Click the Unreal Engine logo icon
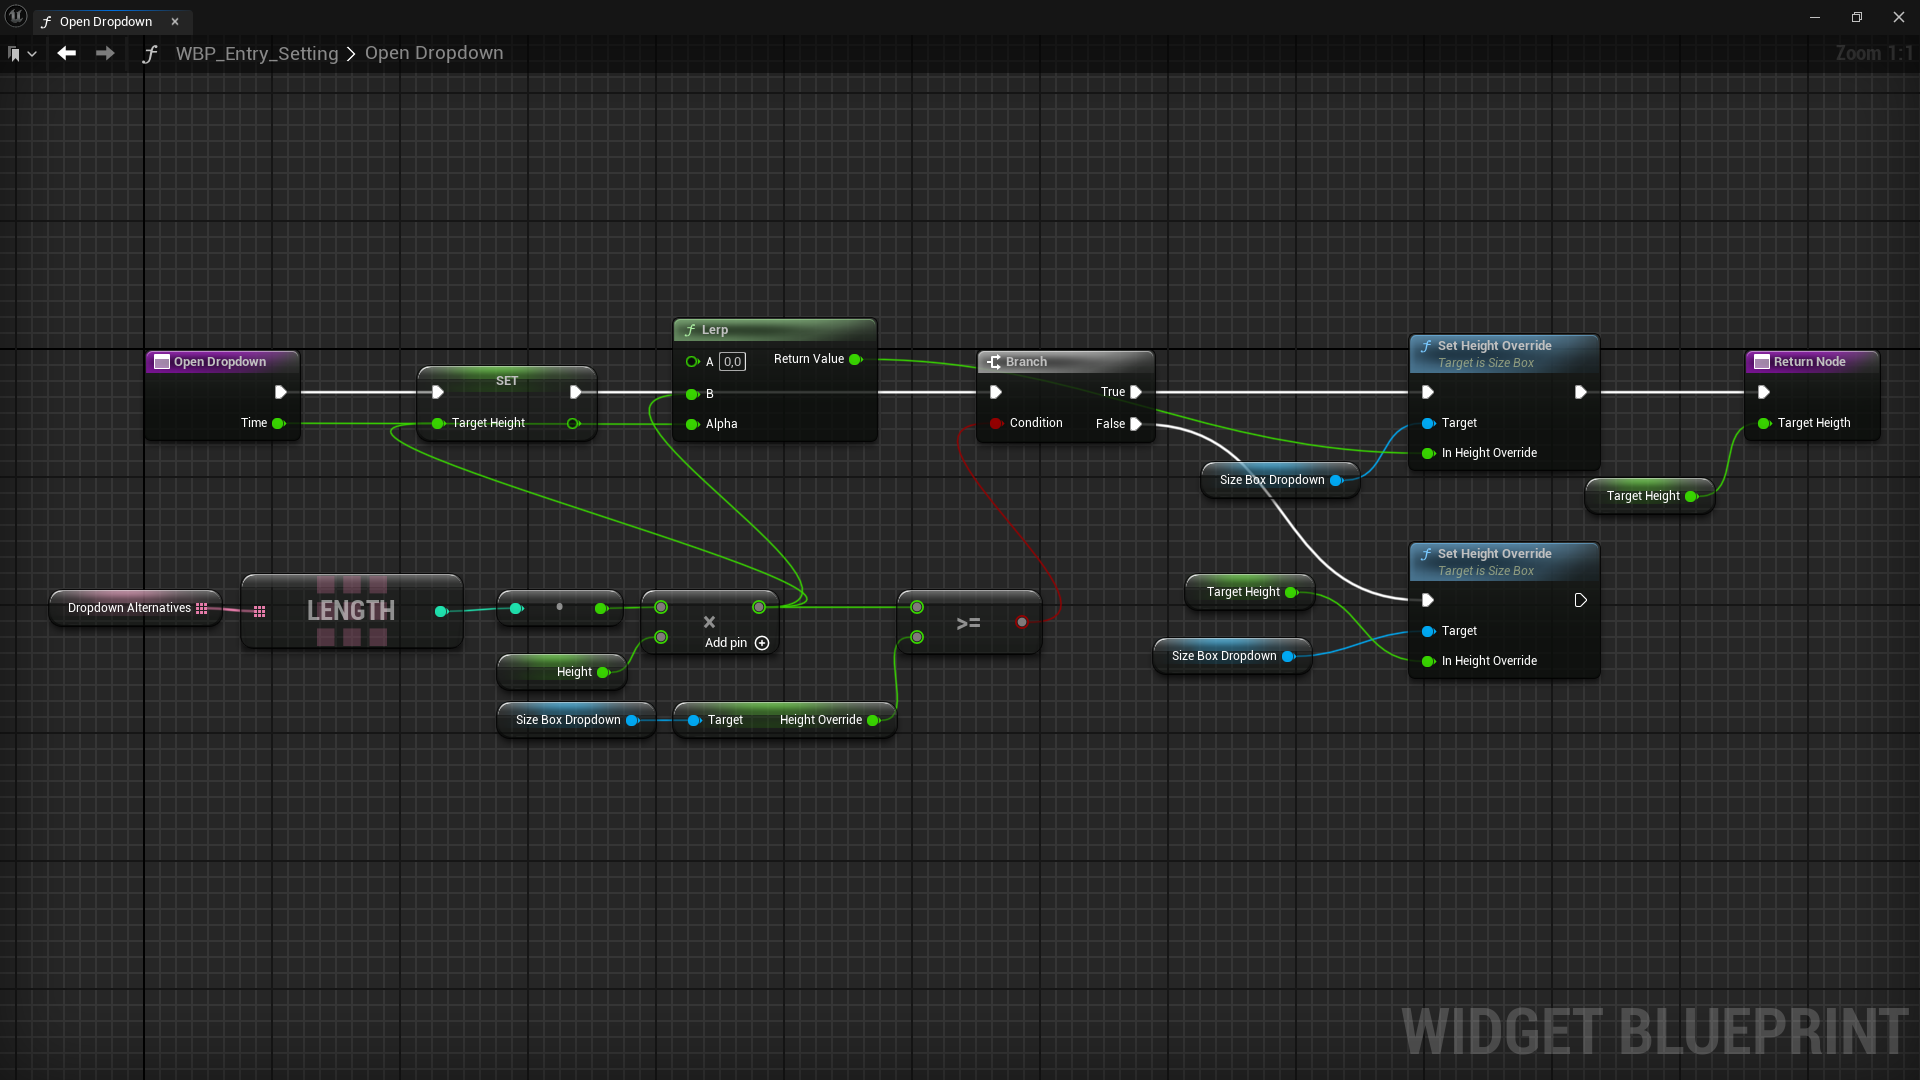 (x=16, y=16)
